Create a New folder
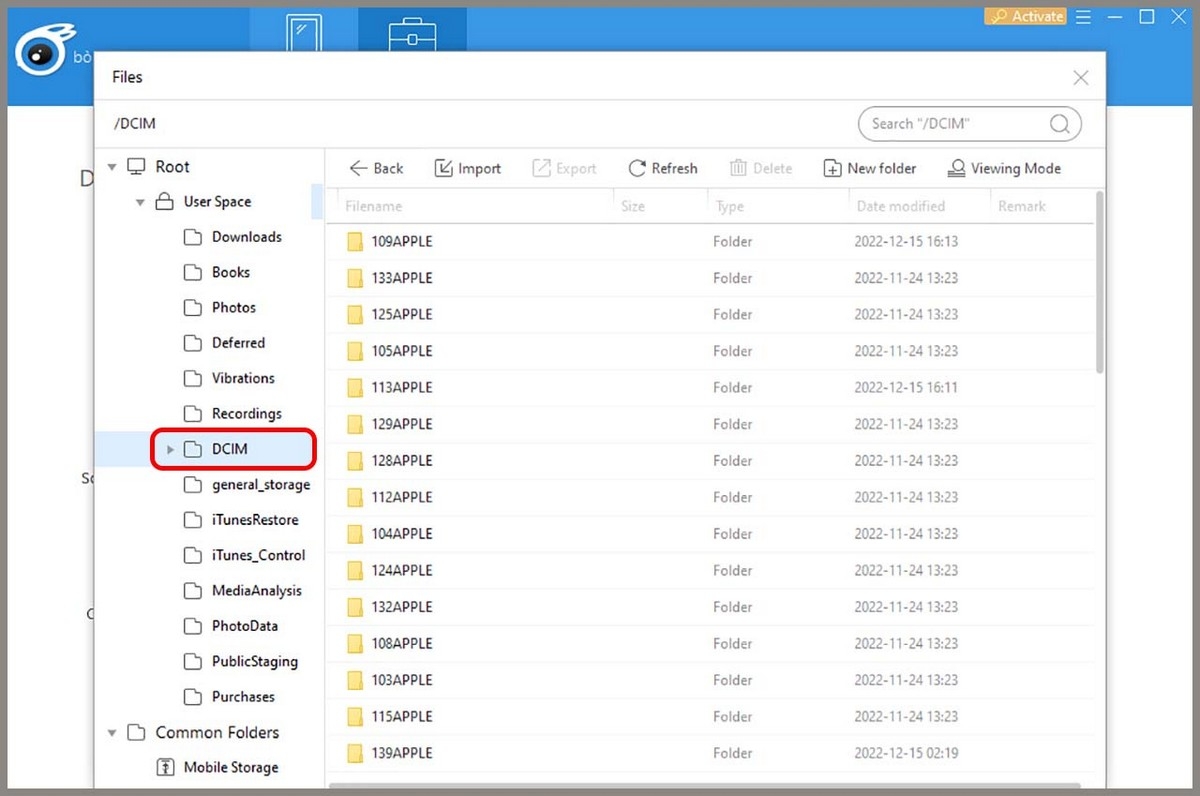The width and height of the screenshot is (1200, 796). pyautogui.click(x=869, y=168)
